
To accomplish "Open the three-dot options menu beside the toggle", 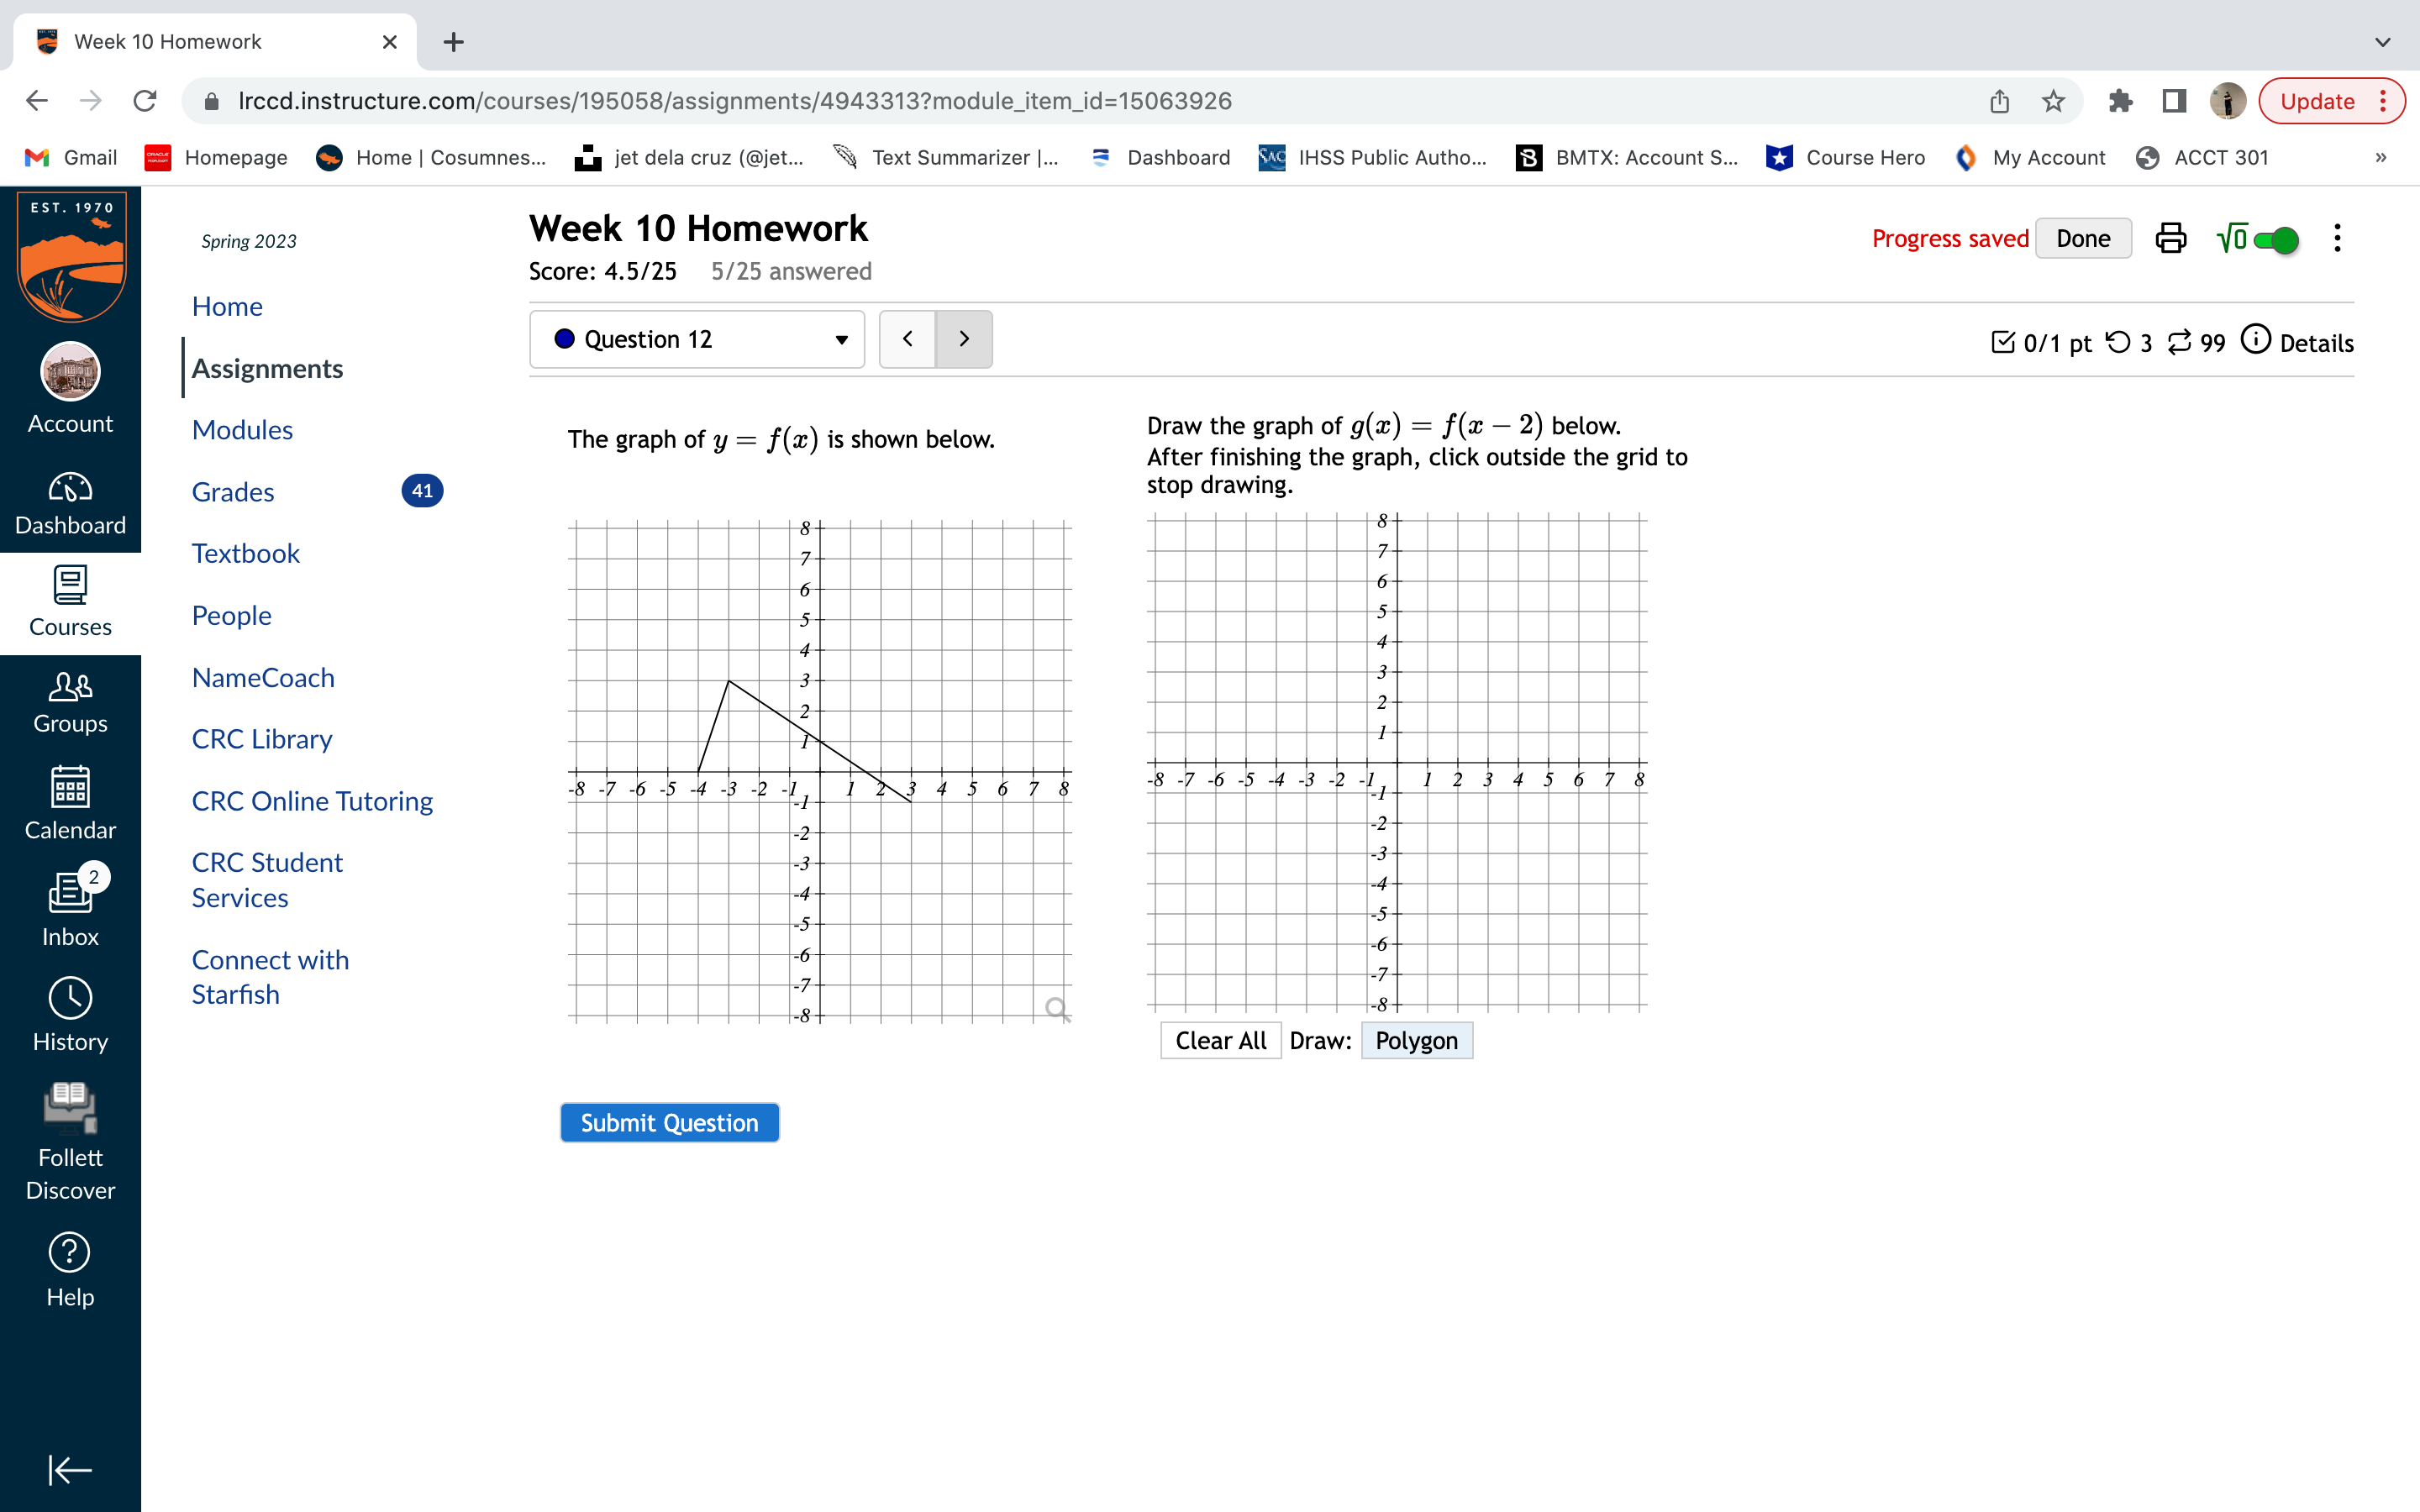I will pyautogui.click(x=2337, y=239).
